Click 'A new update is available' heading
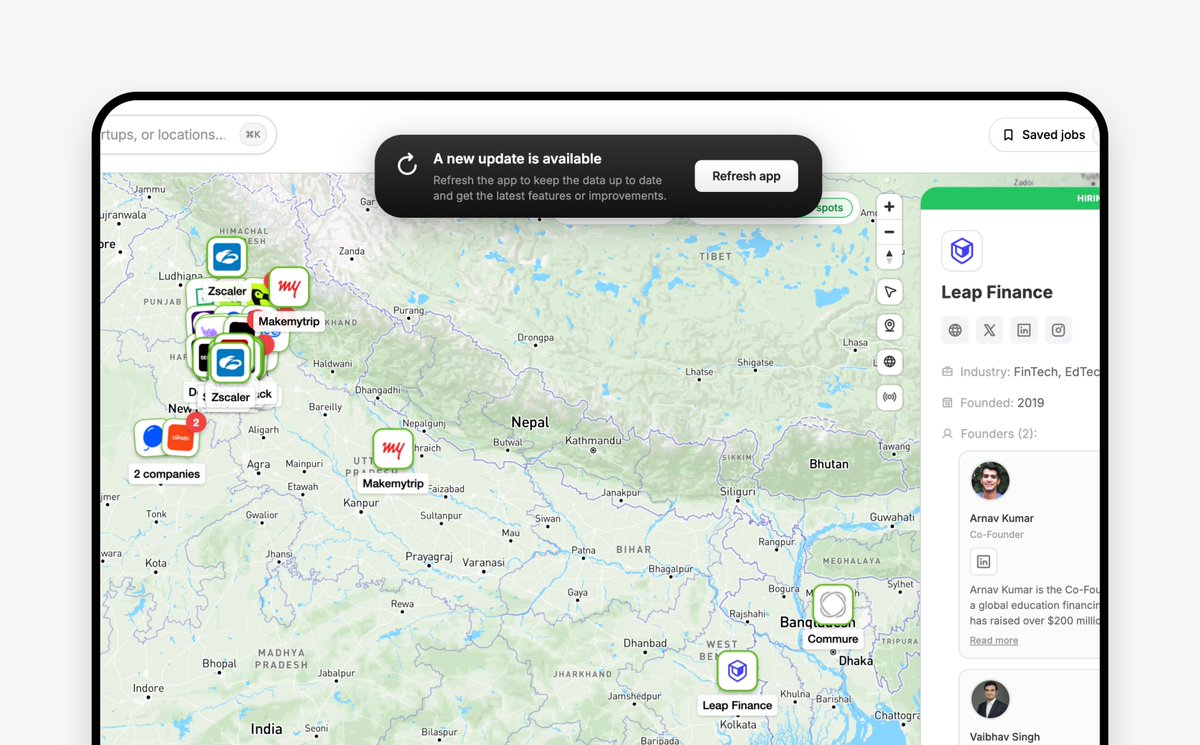The height and width of the screenshot is (745, 1200). coord(517,158)
